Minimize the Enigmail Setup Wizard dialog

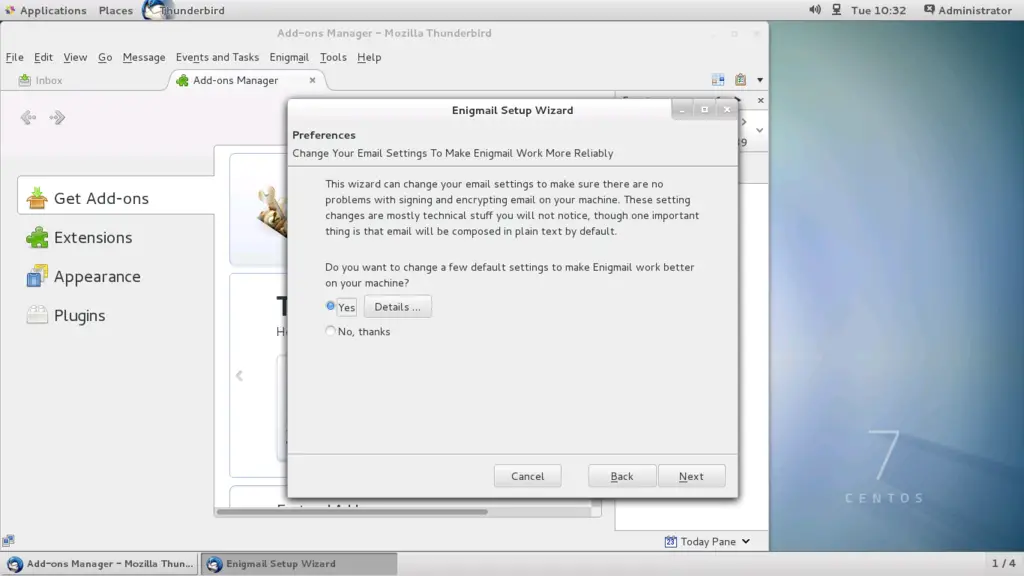point(682,110)
